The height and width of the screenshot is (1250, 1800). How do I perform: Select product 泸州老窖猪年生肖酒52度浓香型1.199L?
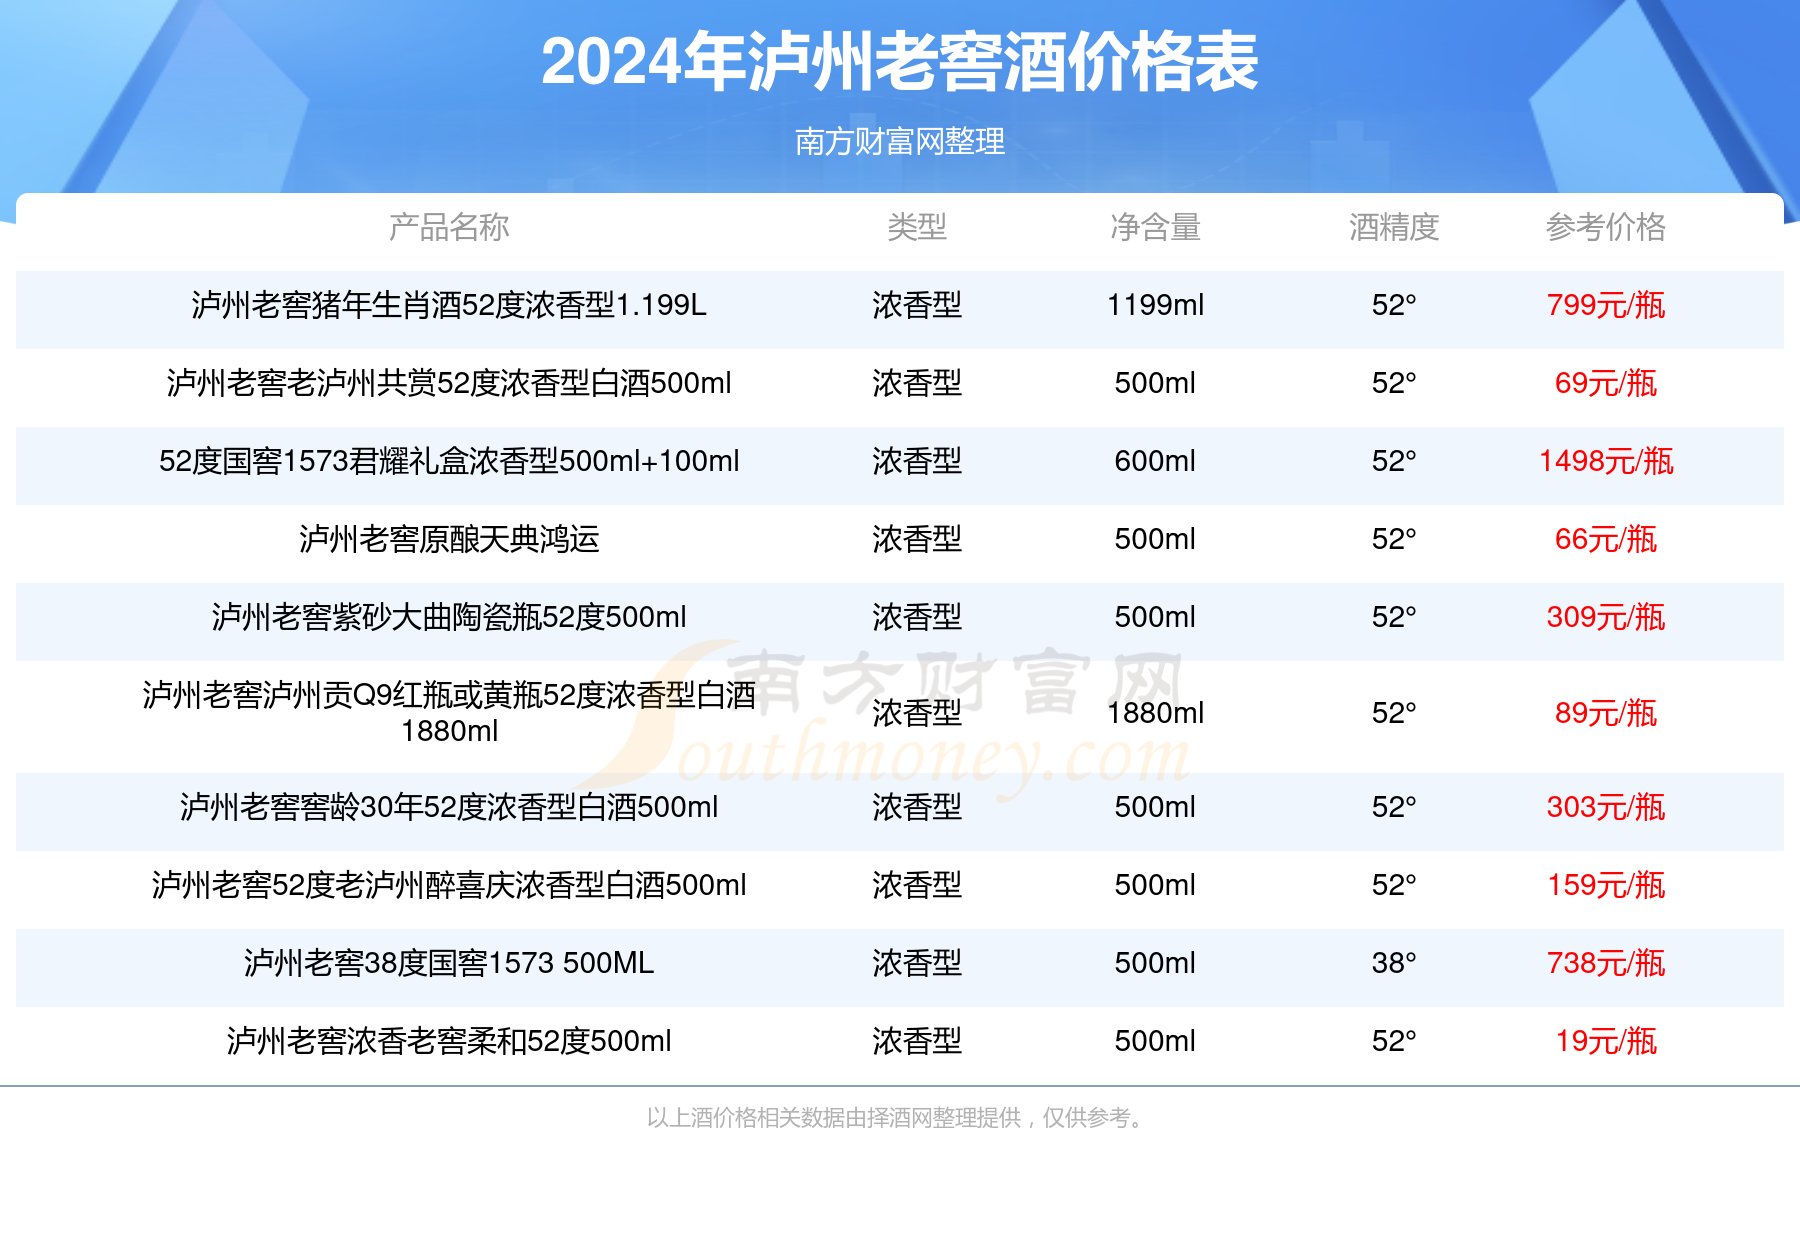tap(449, 305)
